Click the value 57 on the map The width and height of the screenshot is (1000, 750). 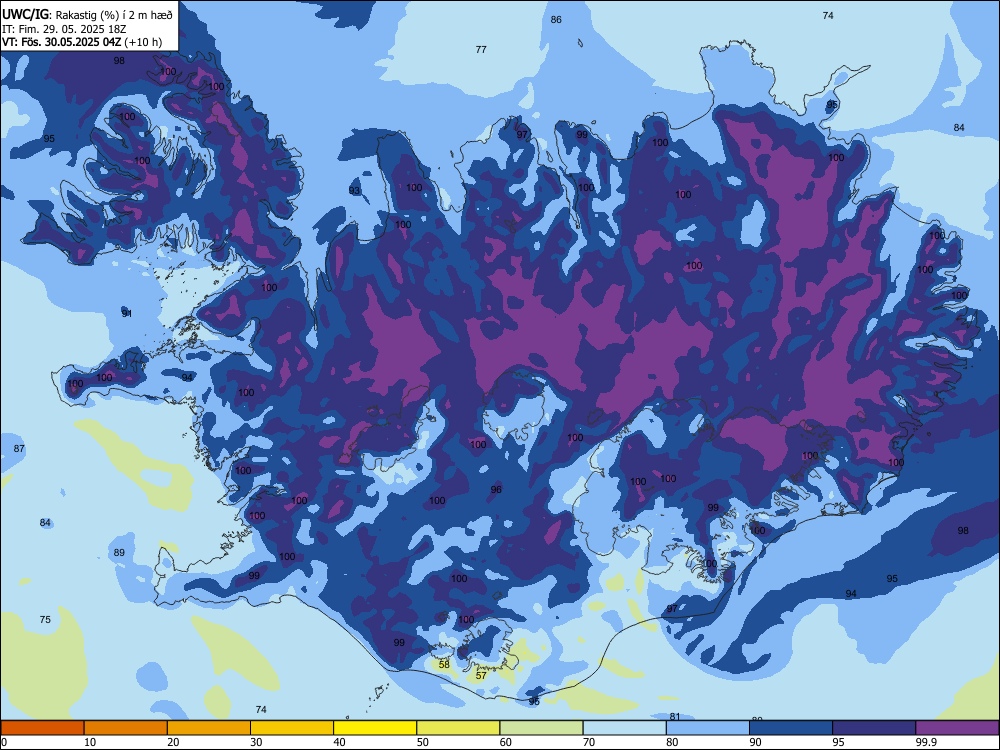(481, 675)
